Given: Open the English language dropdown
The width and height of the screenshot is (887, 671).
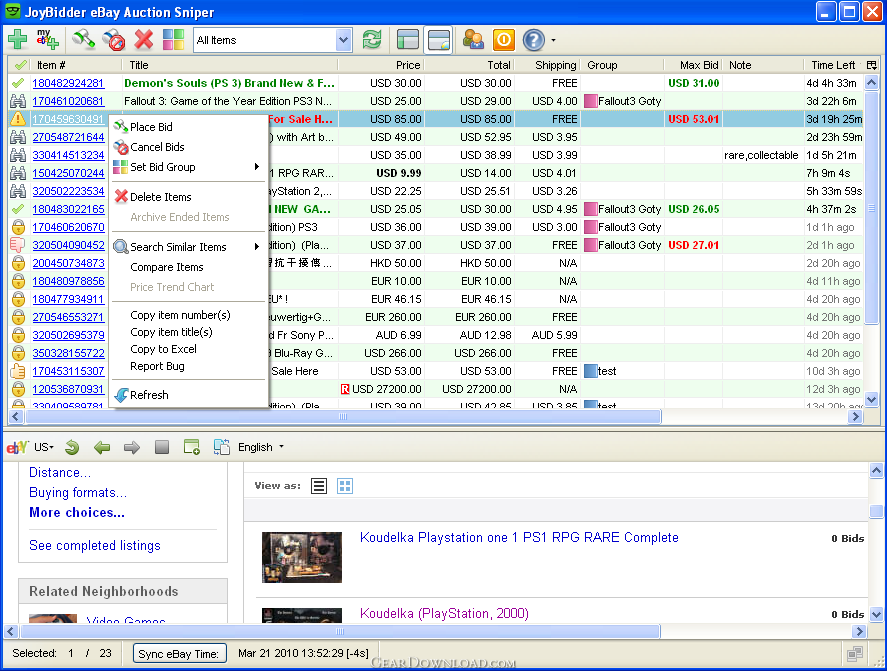Looking at the screenshot, I should coord(260,447).
